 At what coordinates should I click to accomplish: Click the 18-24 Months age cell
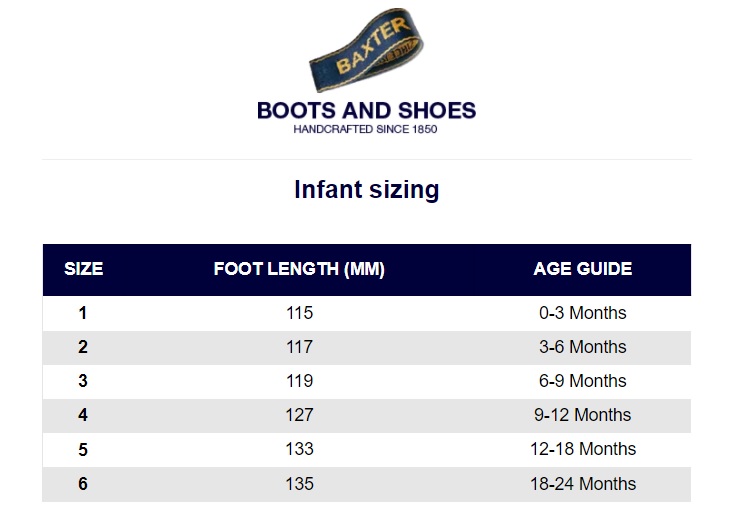tap(583, 484)
